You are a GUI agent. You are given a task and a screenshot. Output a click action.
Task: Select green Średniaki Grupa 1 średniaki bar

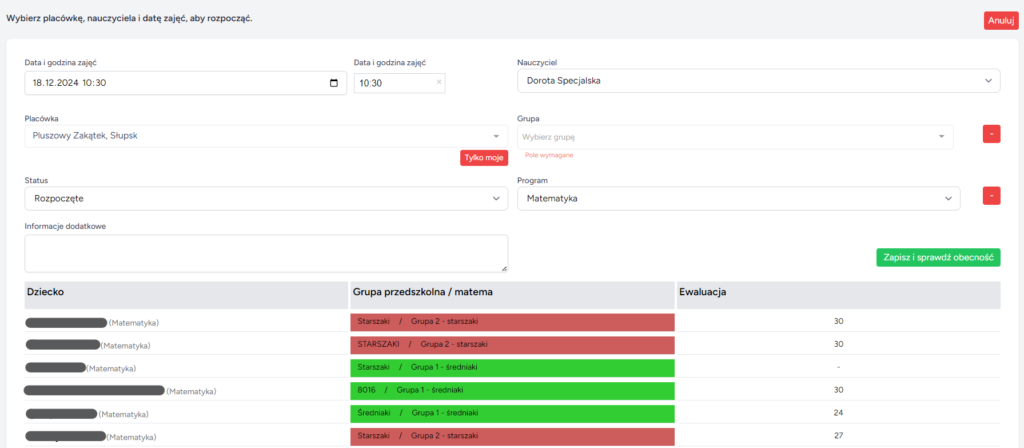point(512,413)
